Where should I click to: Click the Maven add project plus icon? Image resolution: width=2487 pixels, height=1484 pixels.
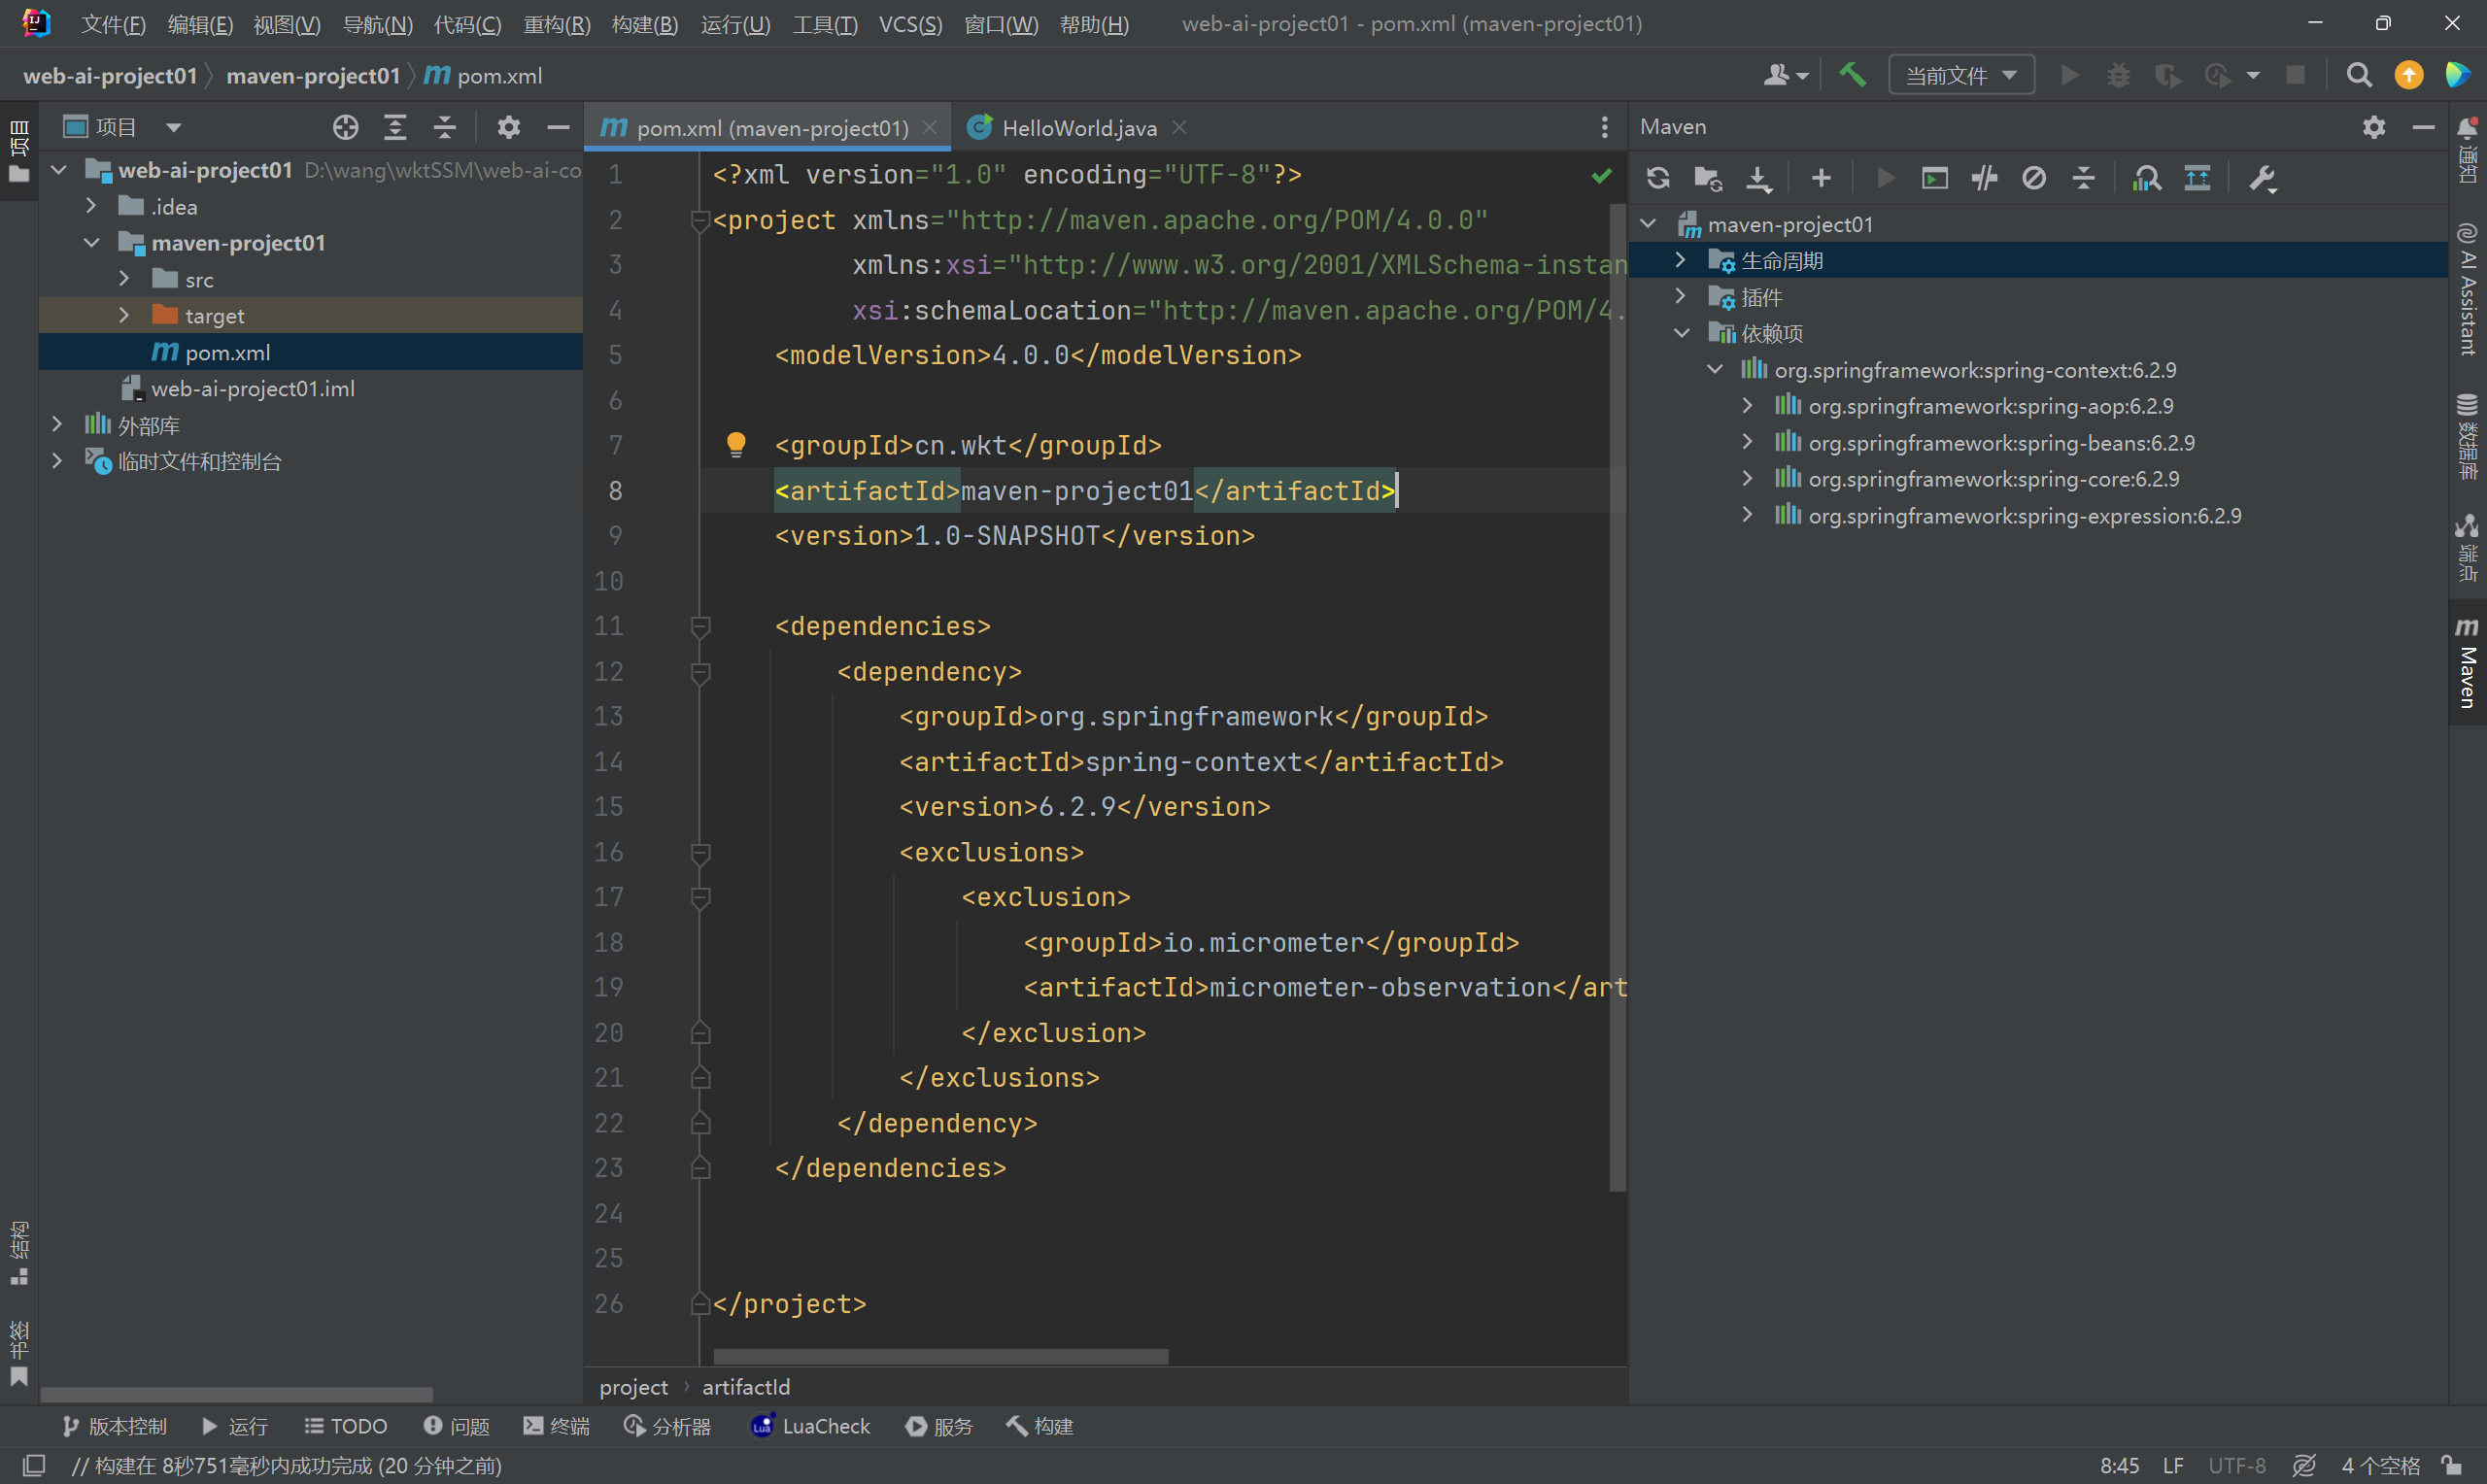pos(1820,178)
